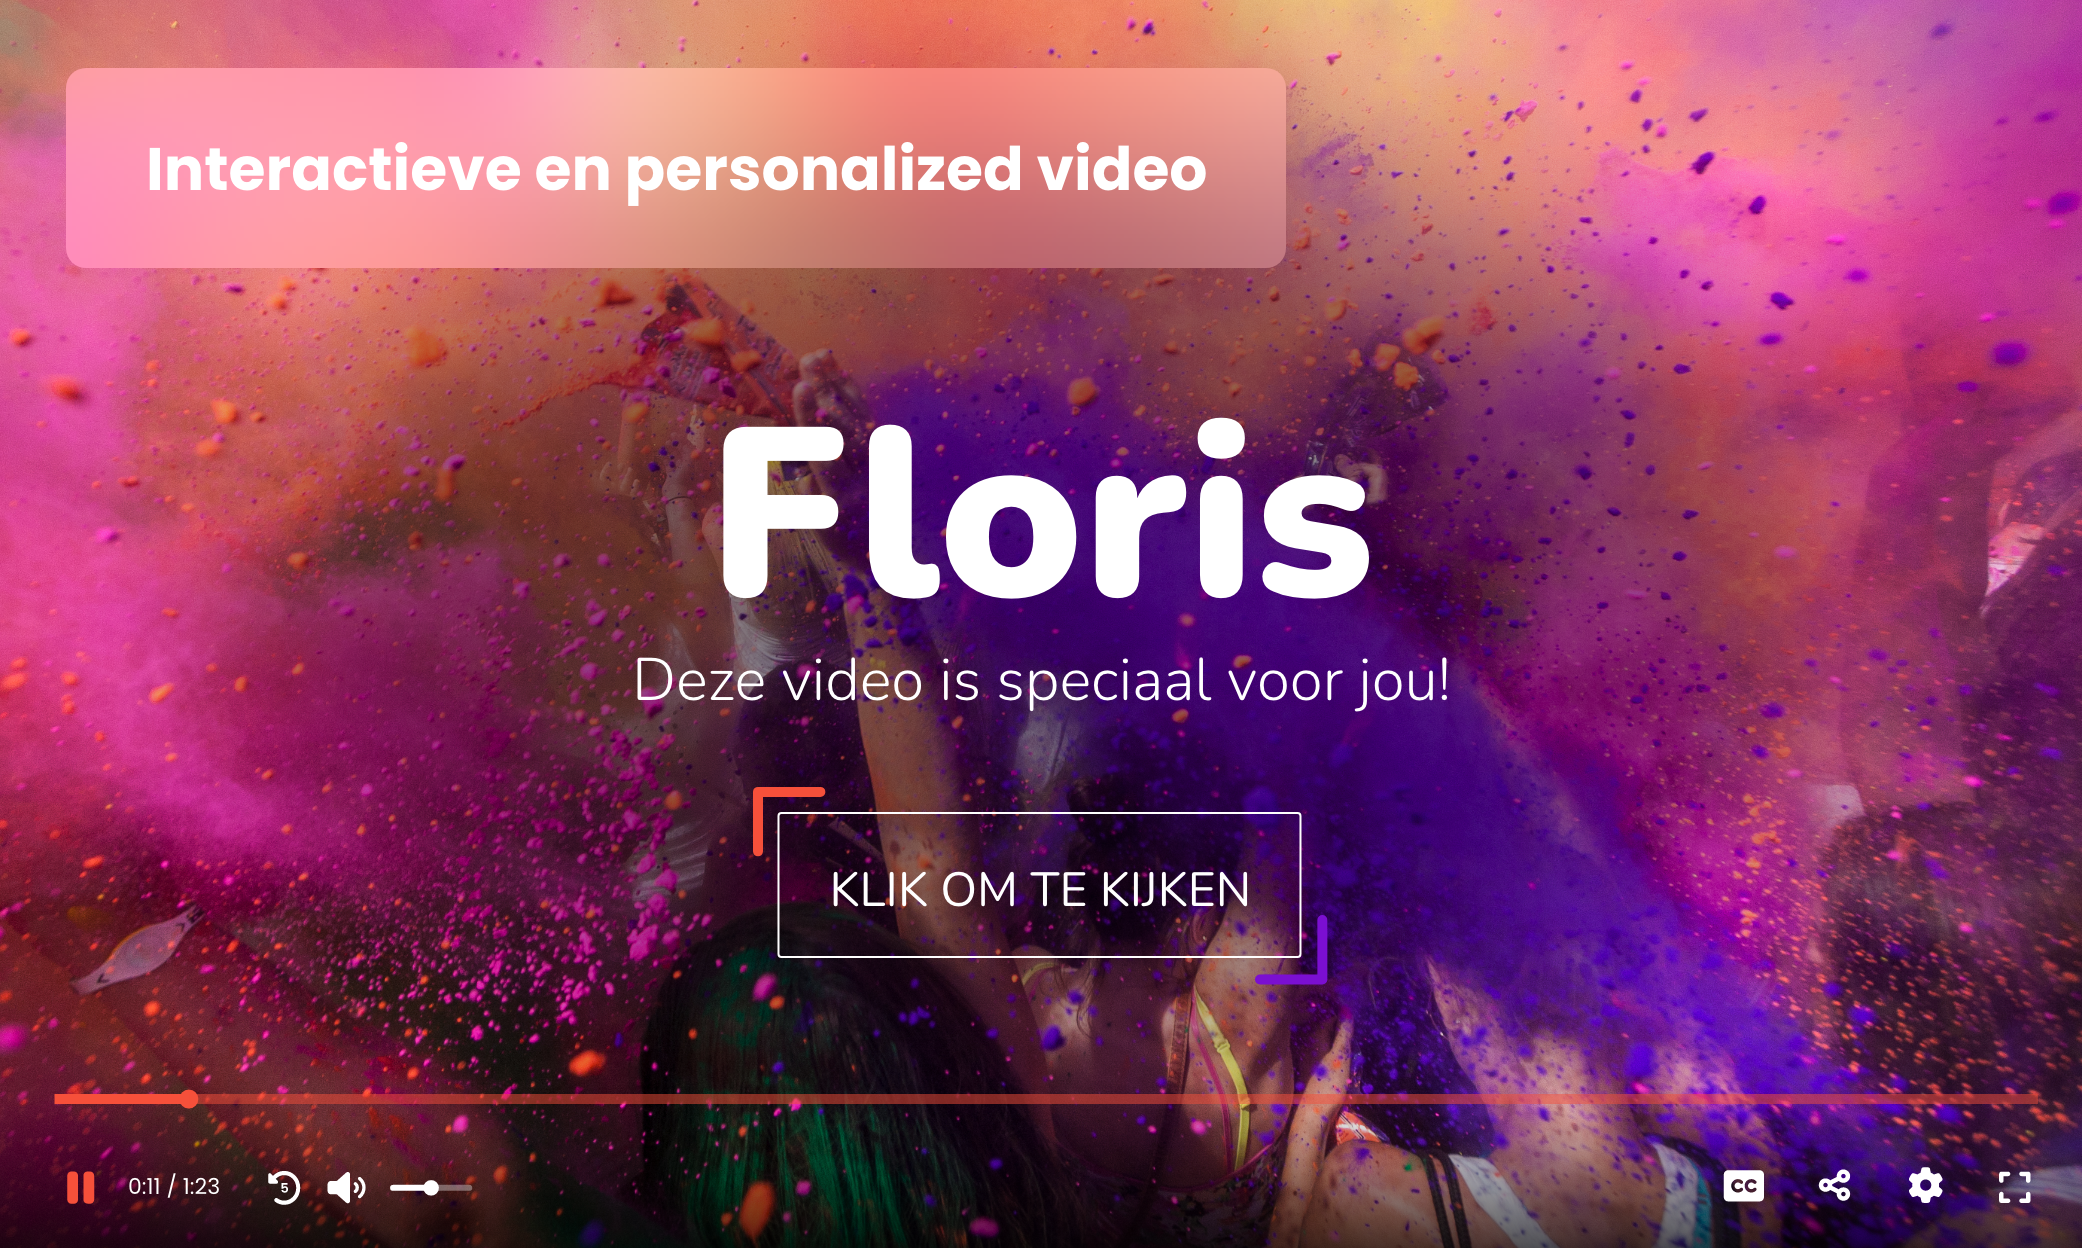Click the elapsed time 0:11
The height and width of the screenshot is (1248, 2082).
144,1186
